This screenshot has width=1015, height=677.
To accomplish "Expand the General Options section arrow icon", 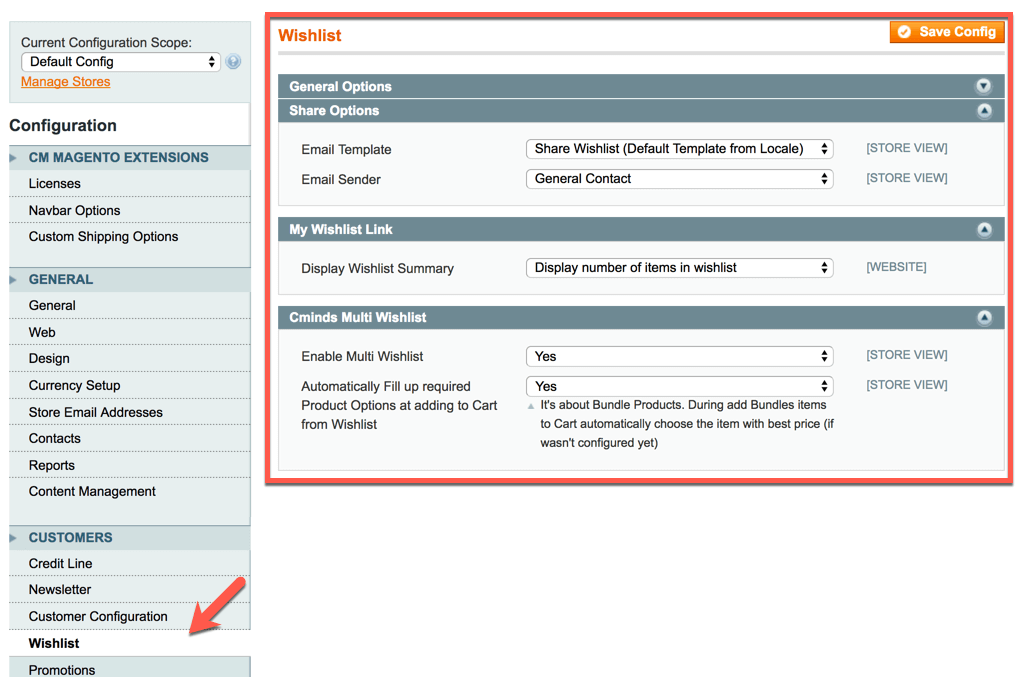I will click(x=983, y=87).
